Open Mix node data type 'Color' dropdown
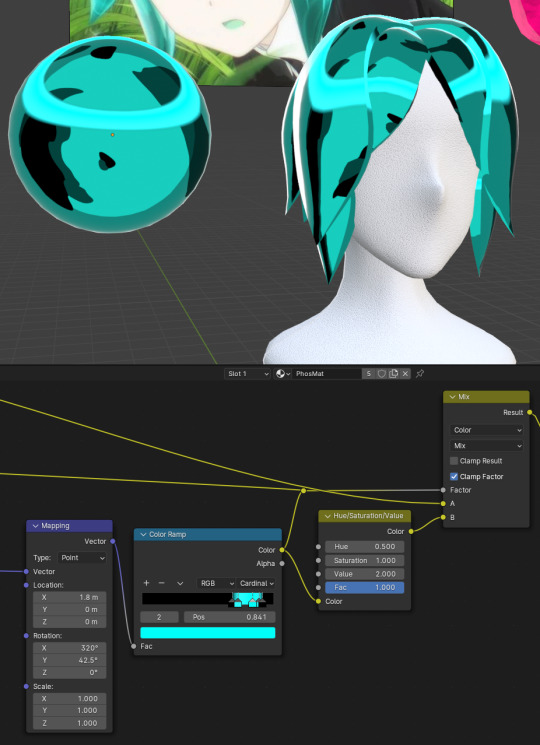 [x=486, y=430]
